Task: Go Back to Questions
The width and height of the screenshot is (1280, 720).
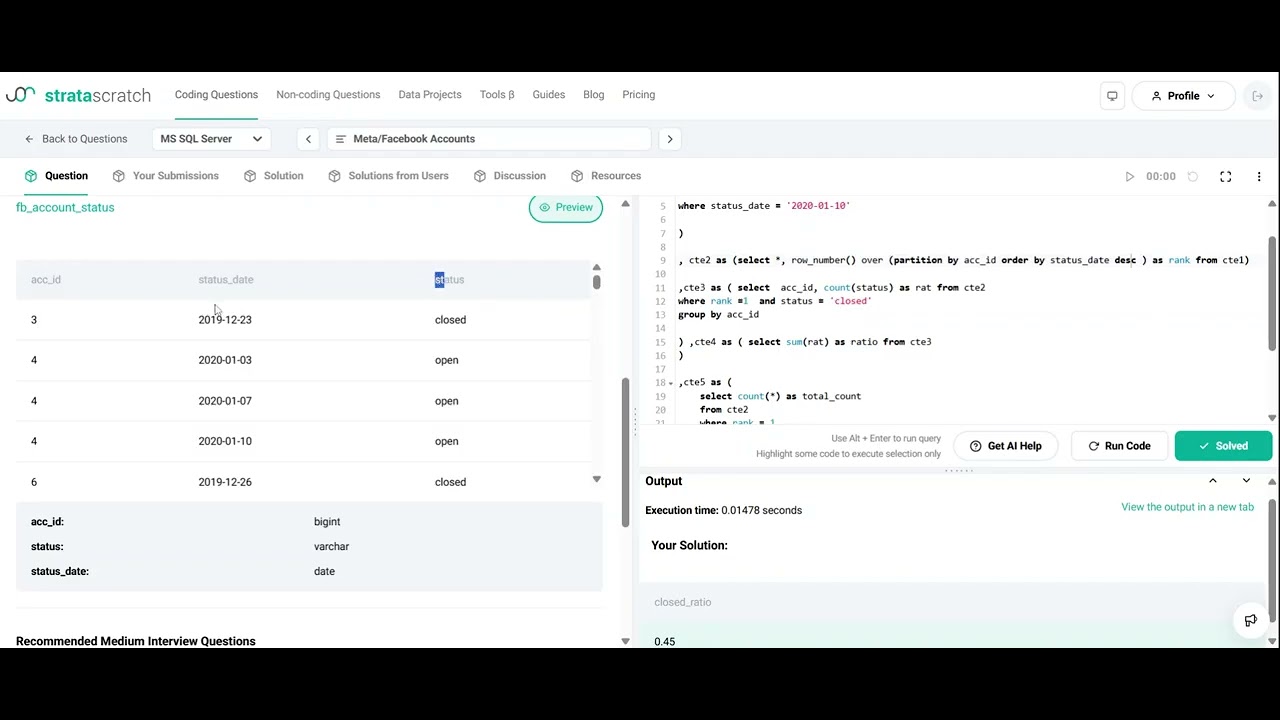Action: pyautogui.click(x=76, y=139)
